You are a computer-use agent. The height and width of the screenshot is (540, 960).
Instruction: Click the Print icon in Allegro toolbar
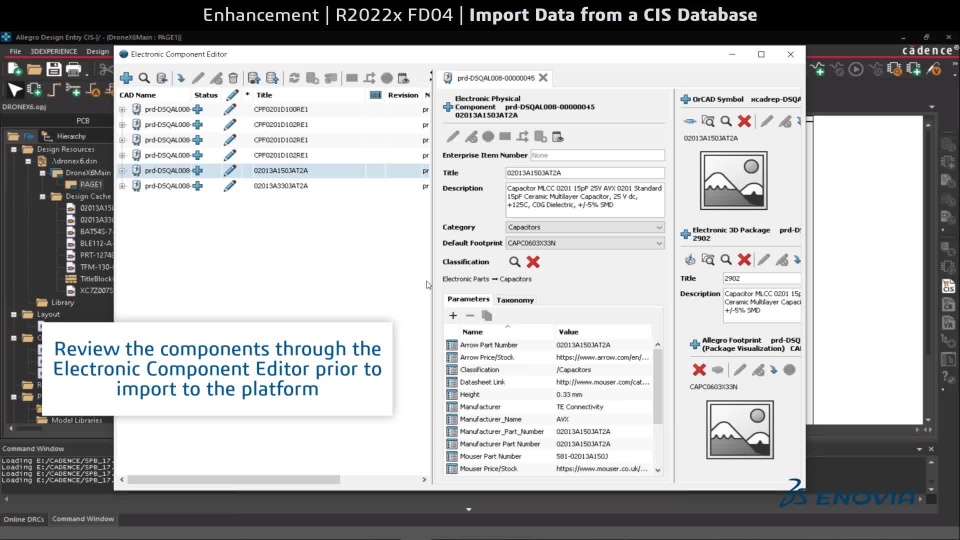coord(73,69)
